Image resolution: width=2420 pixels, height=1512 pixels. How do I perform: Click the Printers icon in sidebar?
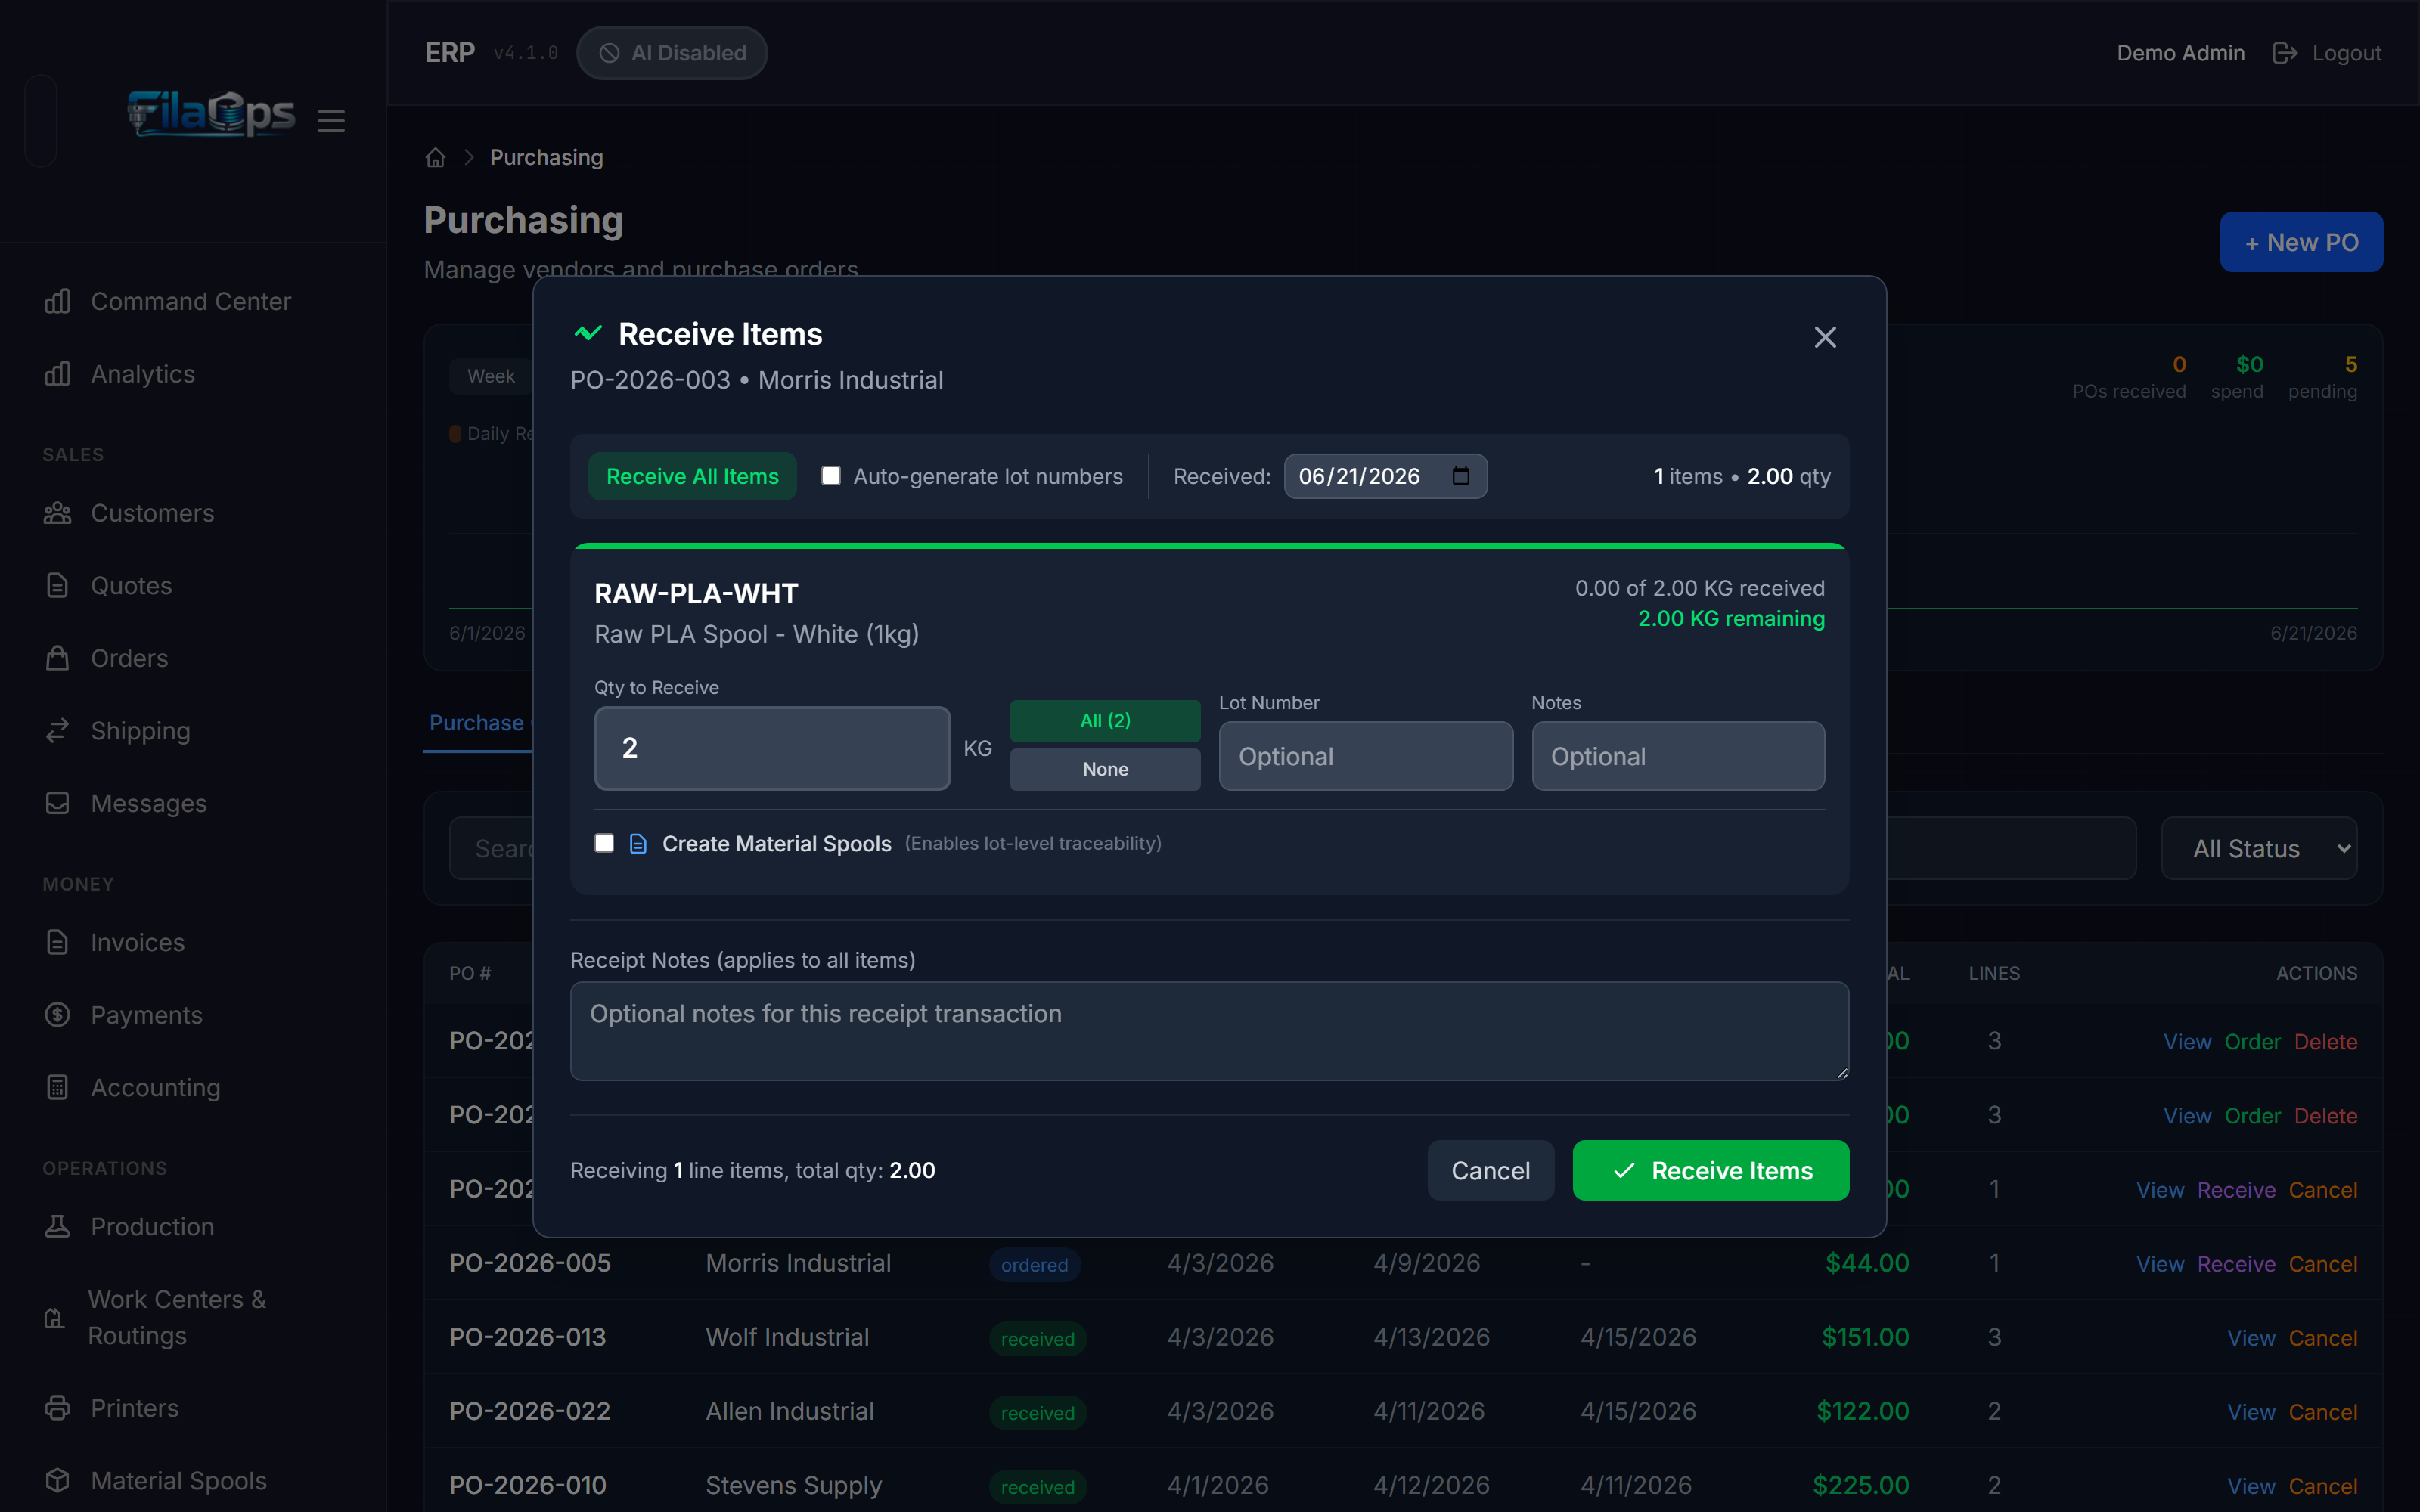[x=57, y=1408]
